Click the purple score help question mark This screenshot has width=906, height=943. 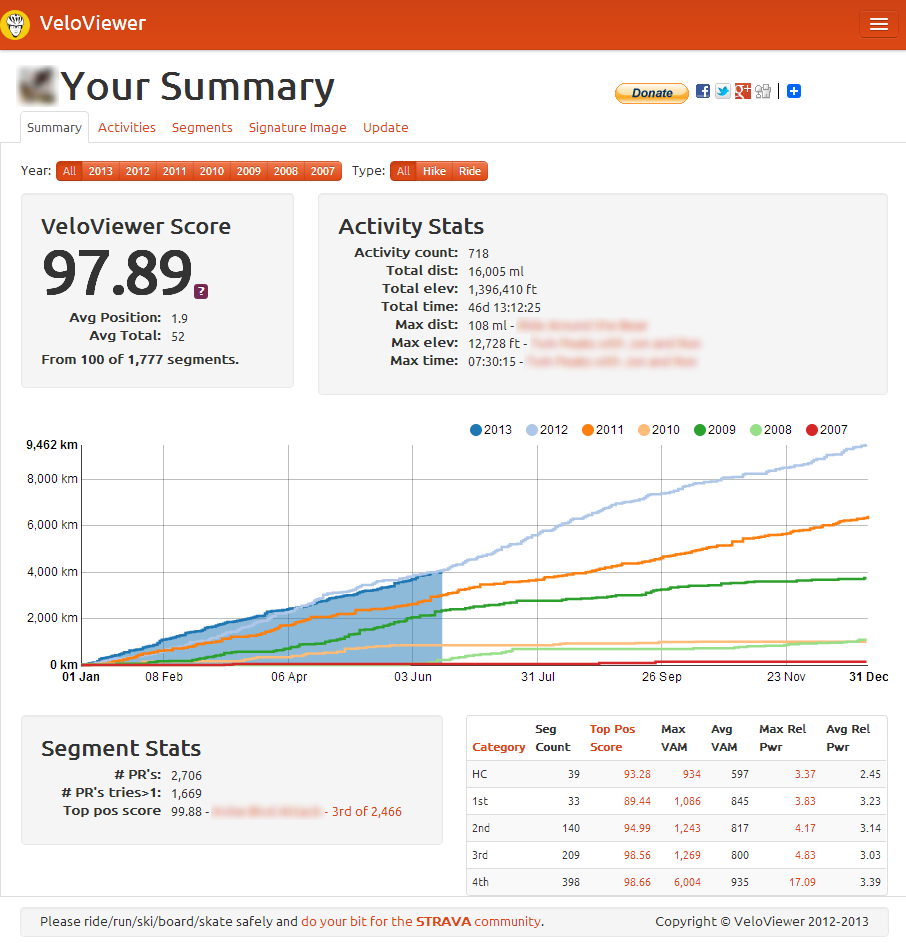pyautogui.click(x=201, y=292)
